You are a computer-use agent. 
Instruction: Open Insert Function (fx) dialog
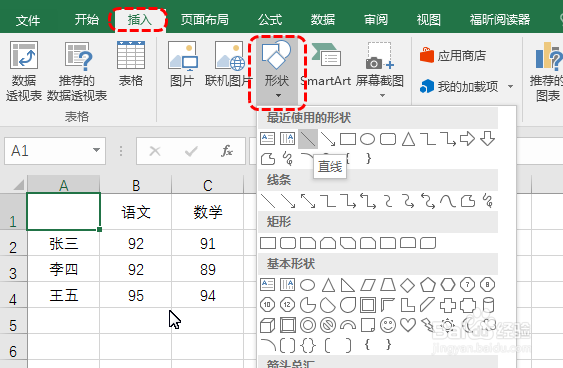227,151
